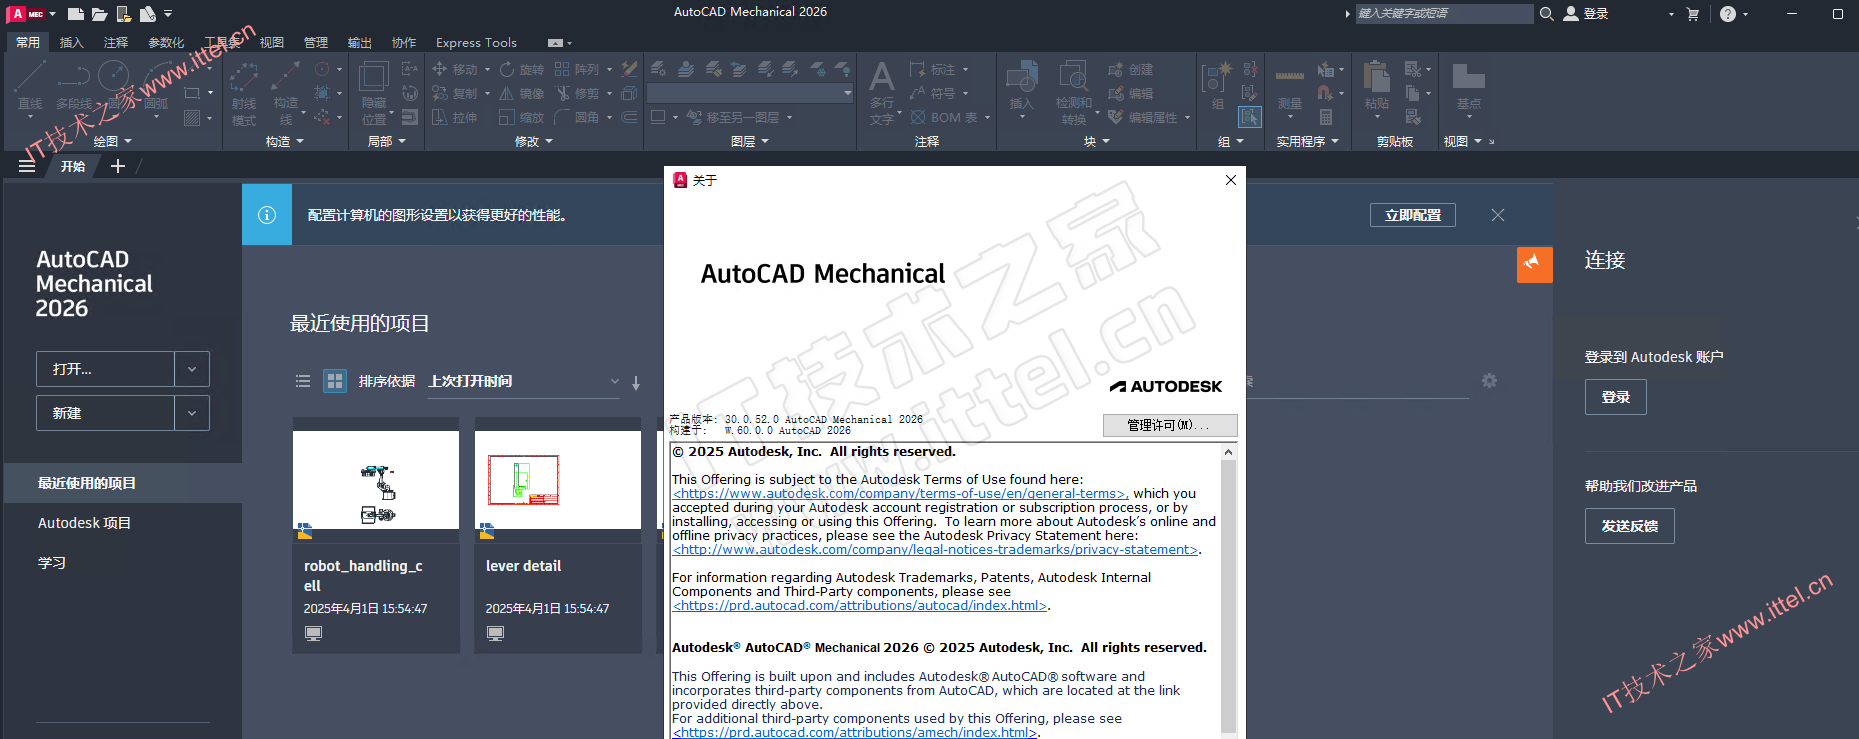Image resolution: width=1859 pixels, height=739 pixels.
Task: Switch to the 管理 ribbon tab
Action: pyautogui.click(x=316, y=43)
